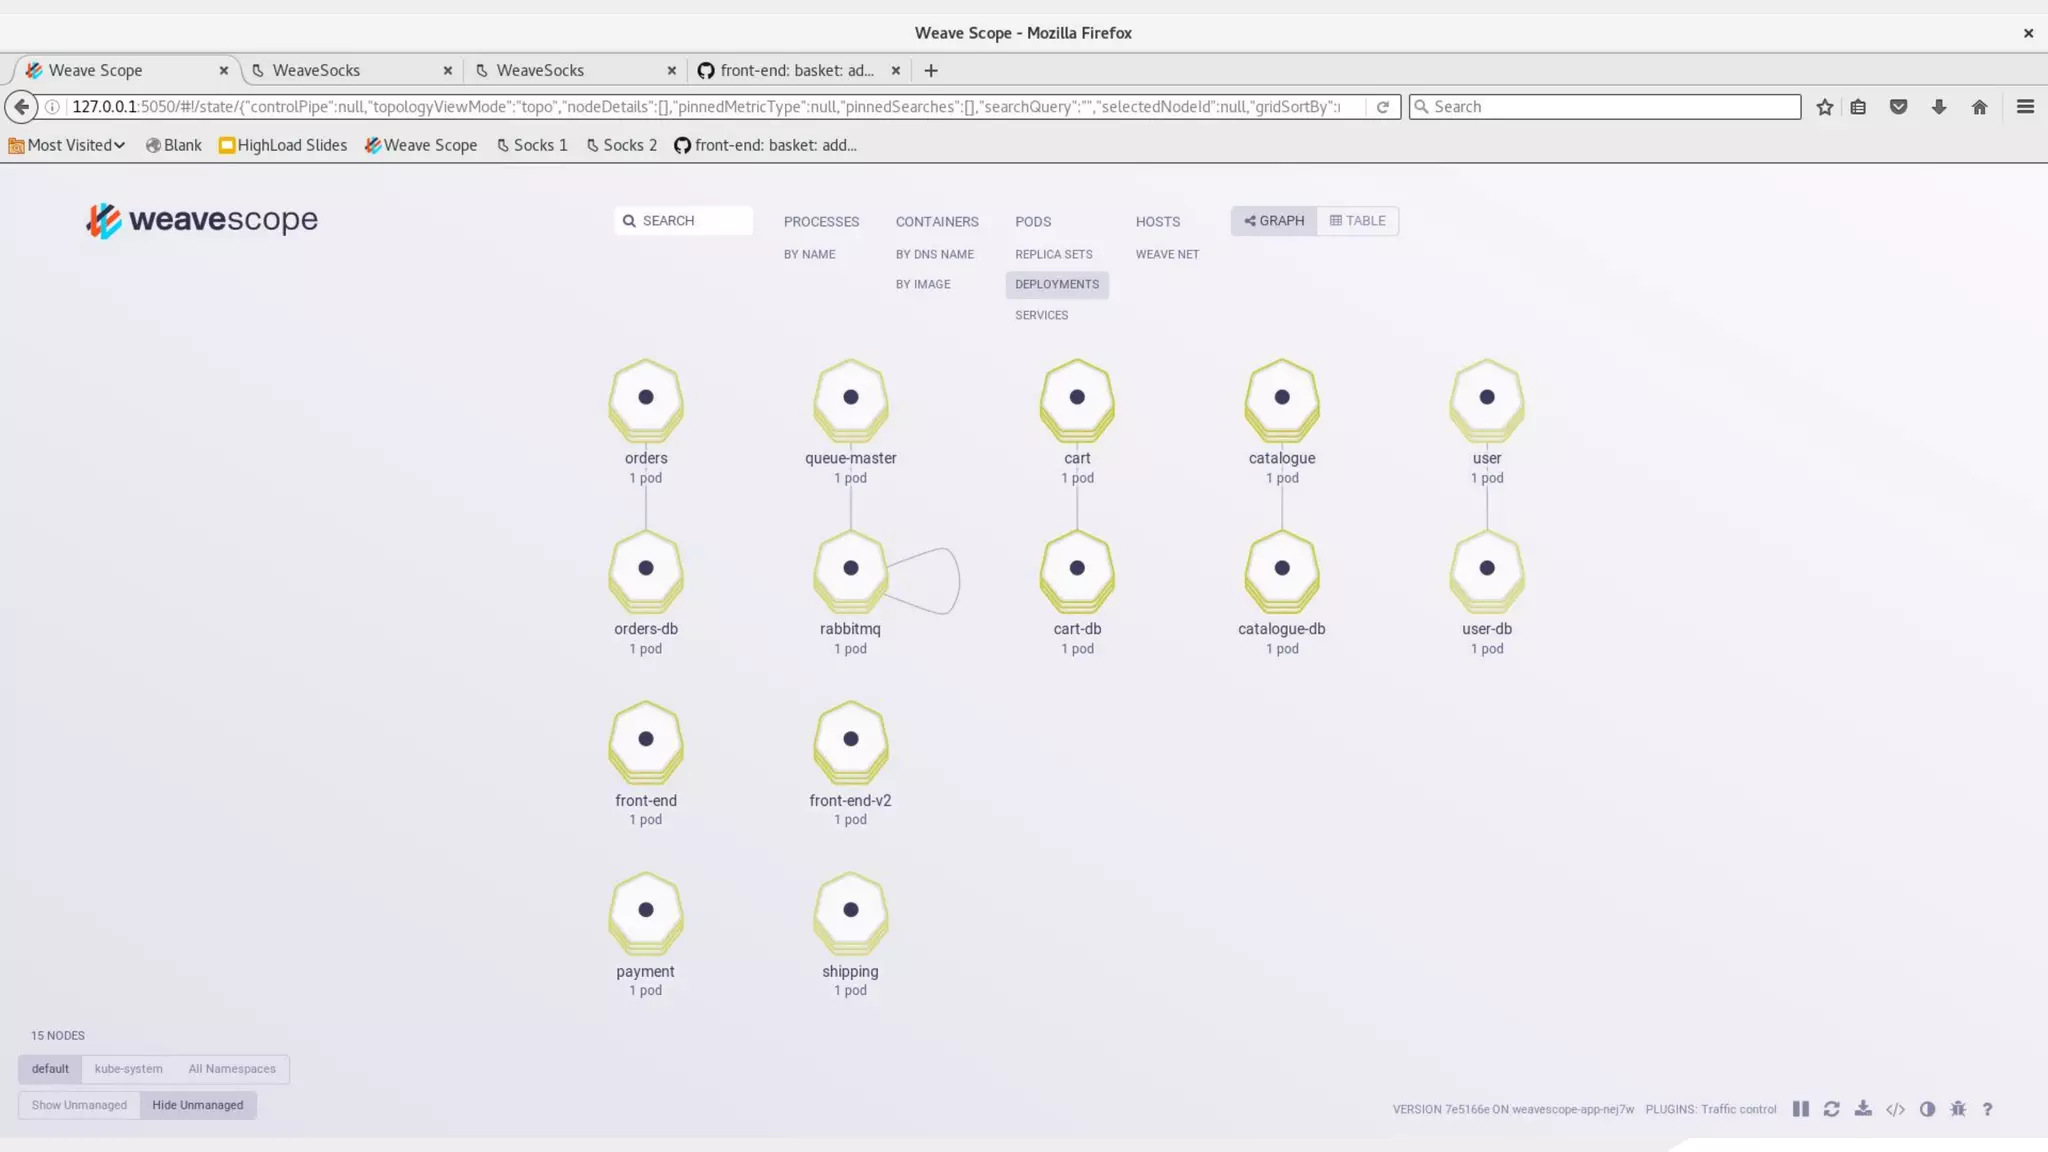The width and height of the screenshot is (2048, 1152).
Task: Click the bug debug icon
Action: [1958, 1109]
